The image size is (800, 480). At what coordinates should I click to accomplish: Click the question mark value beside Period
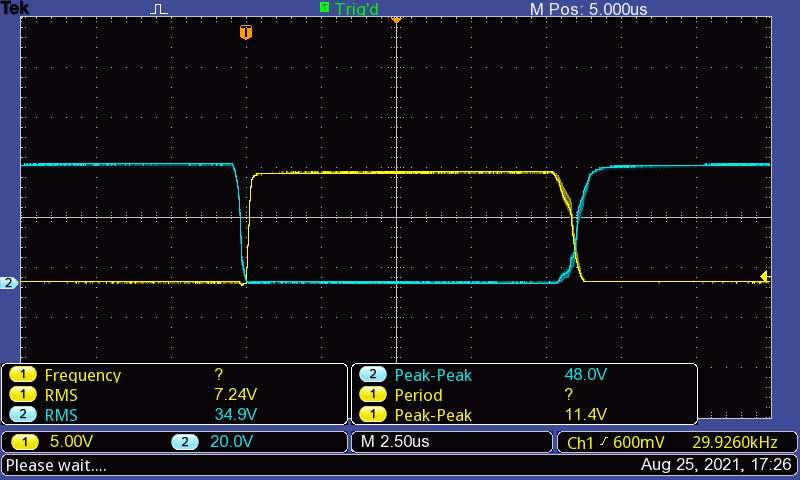click(x=569, y=394)
